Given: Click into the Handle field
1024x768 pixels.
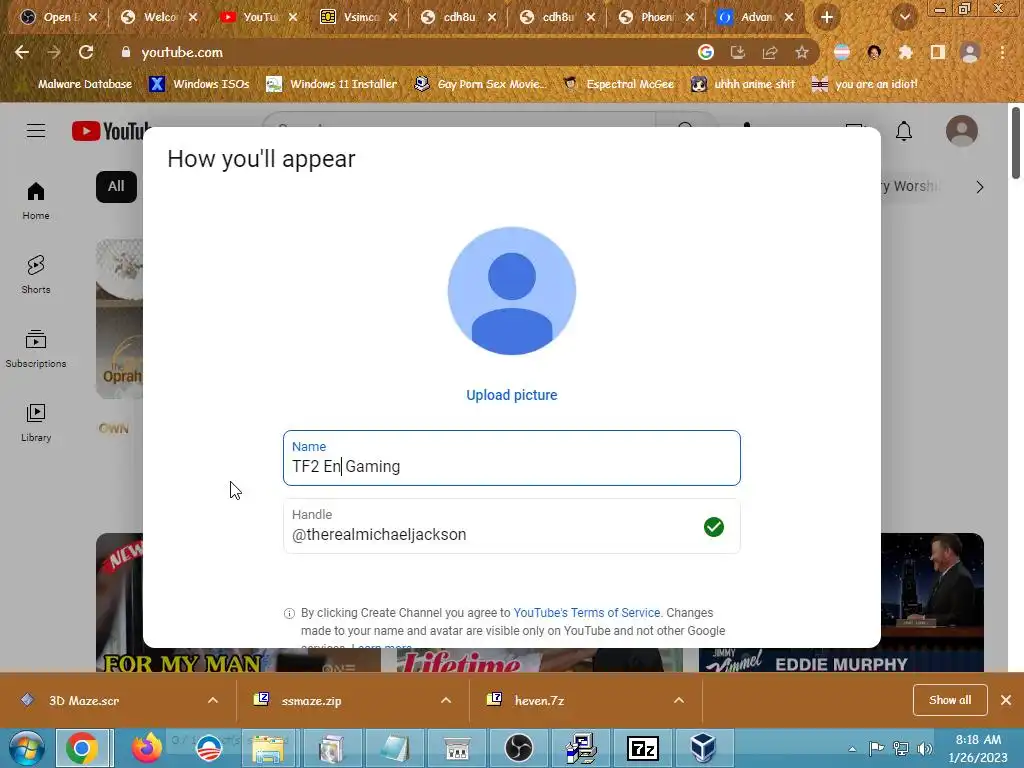Looking at the screenshot, I should [x=512, y=526].
